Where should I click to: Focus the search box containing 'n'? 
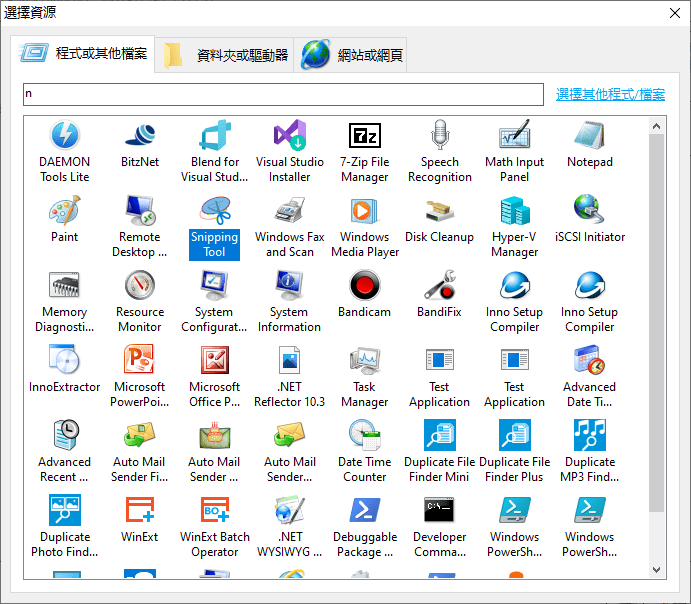point(283,94)
